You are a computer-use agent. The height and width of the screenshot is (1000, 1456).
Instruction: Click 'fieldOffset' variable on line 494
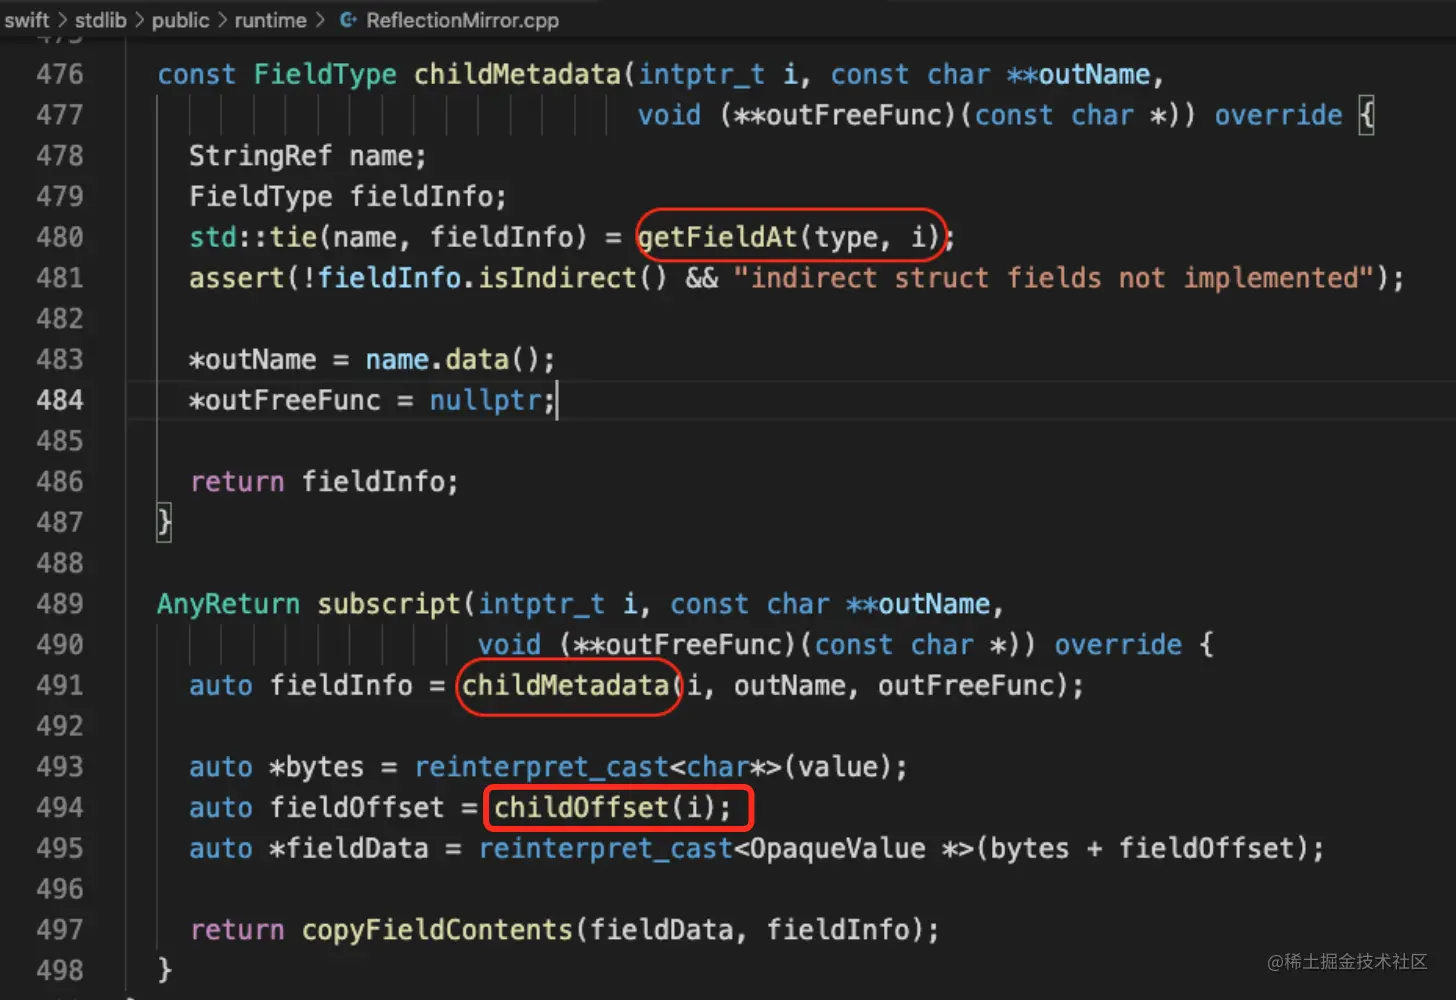(x=357, y=807)
